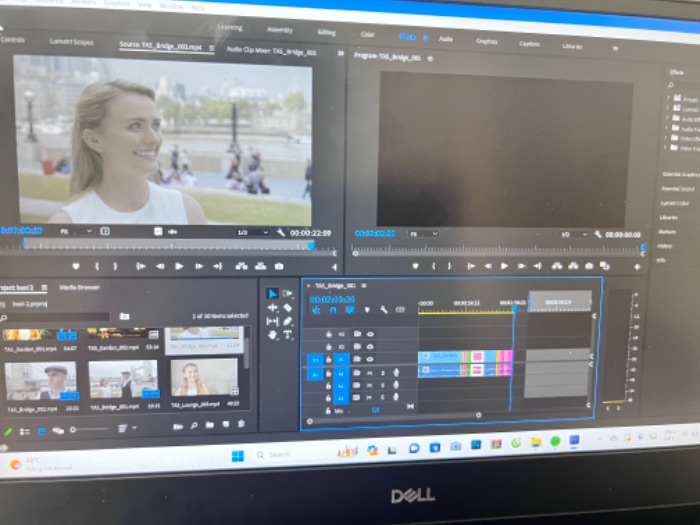Toggle V2 track output eye icon
This screenshot has height=525, width=700.
[370, 346]
